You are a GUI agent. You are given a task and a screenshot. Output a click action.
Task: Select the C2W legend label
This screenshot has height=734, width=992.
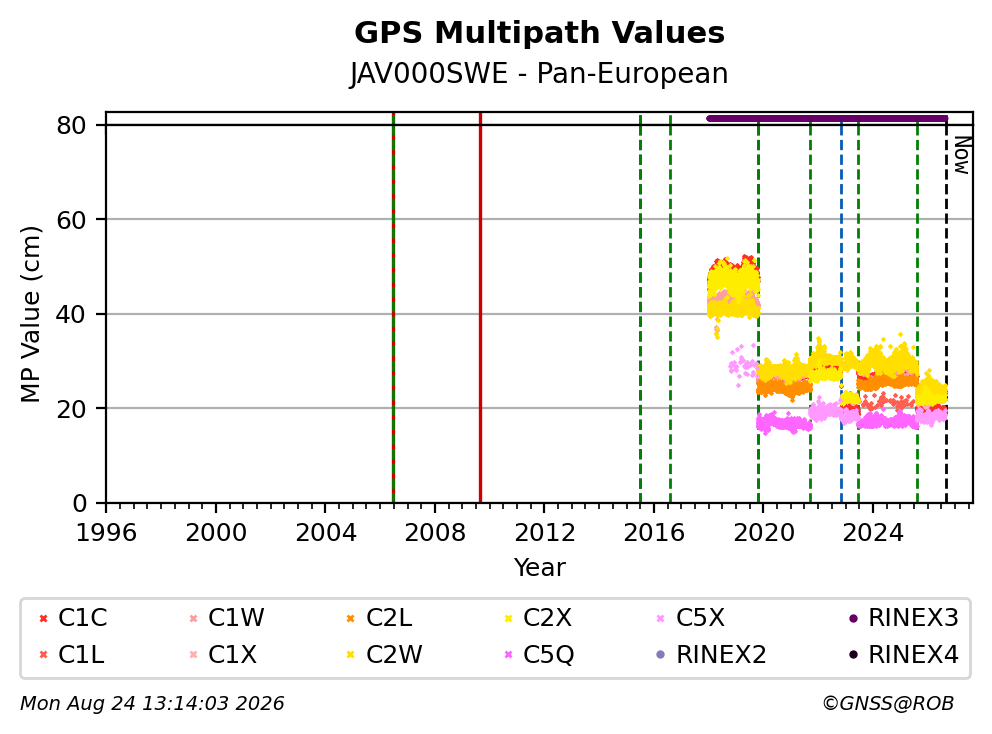pyautogui.click(x=394, y=654)
